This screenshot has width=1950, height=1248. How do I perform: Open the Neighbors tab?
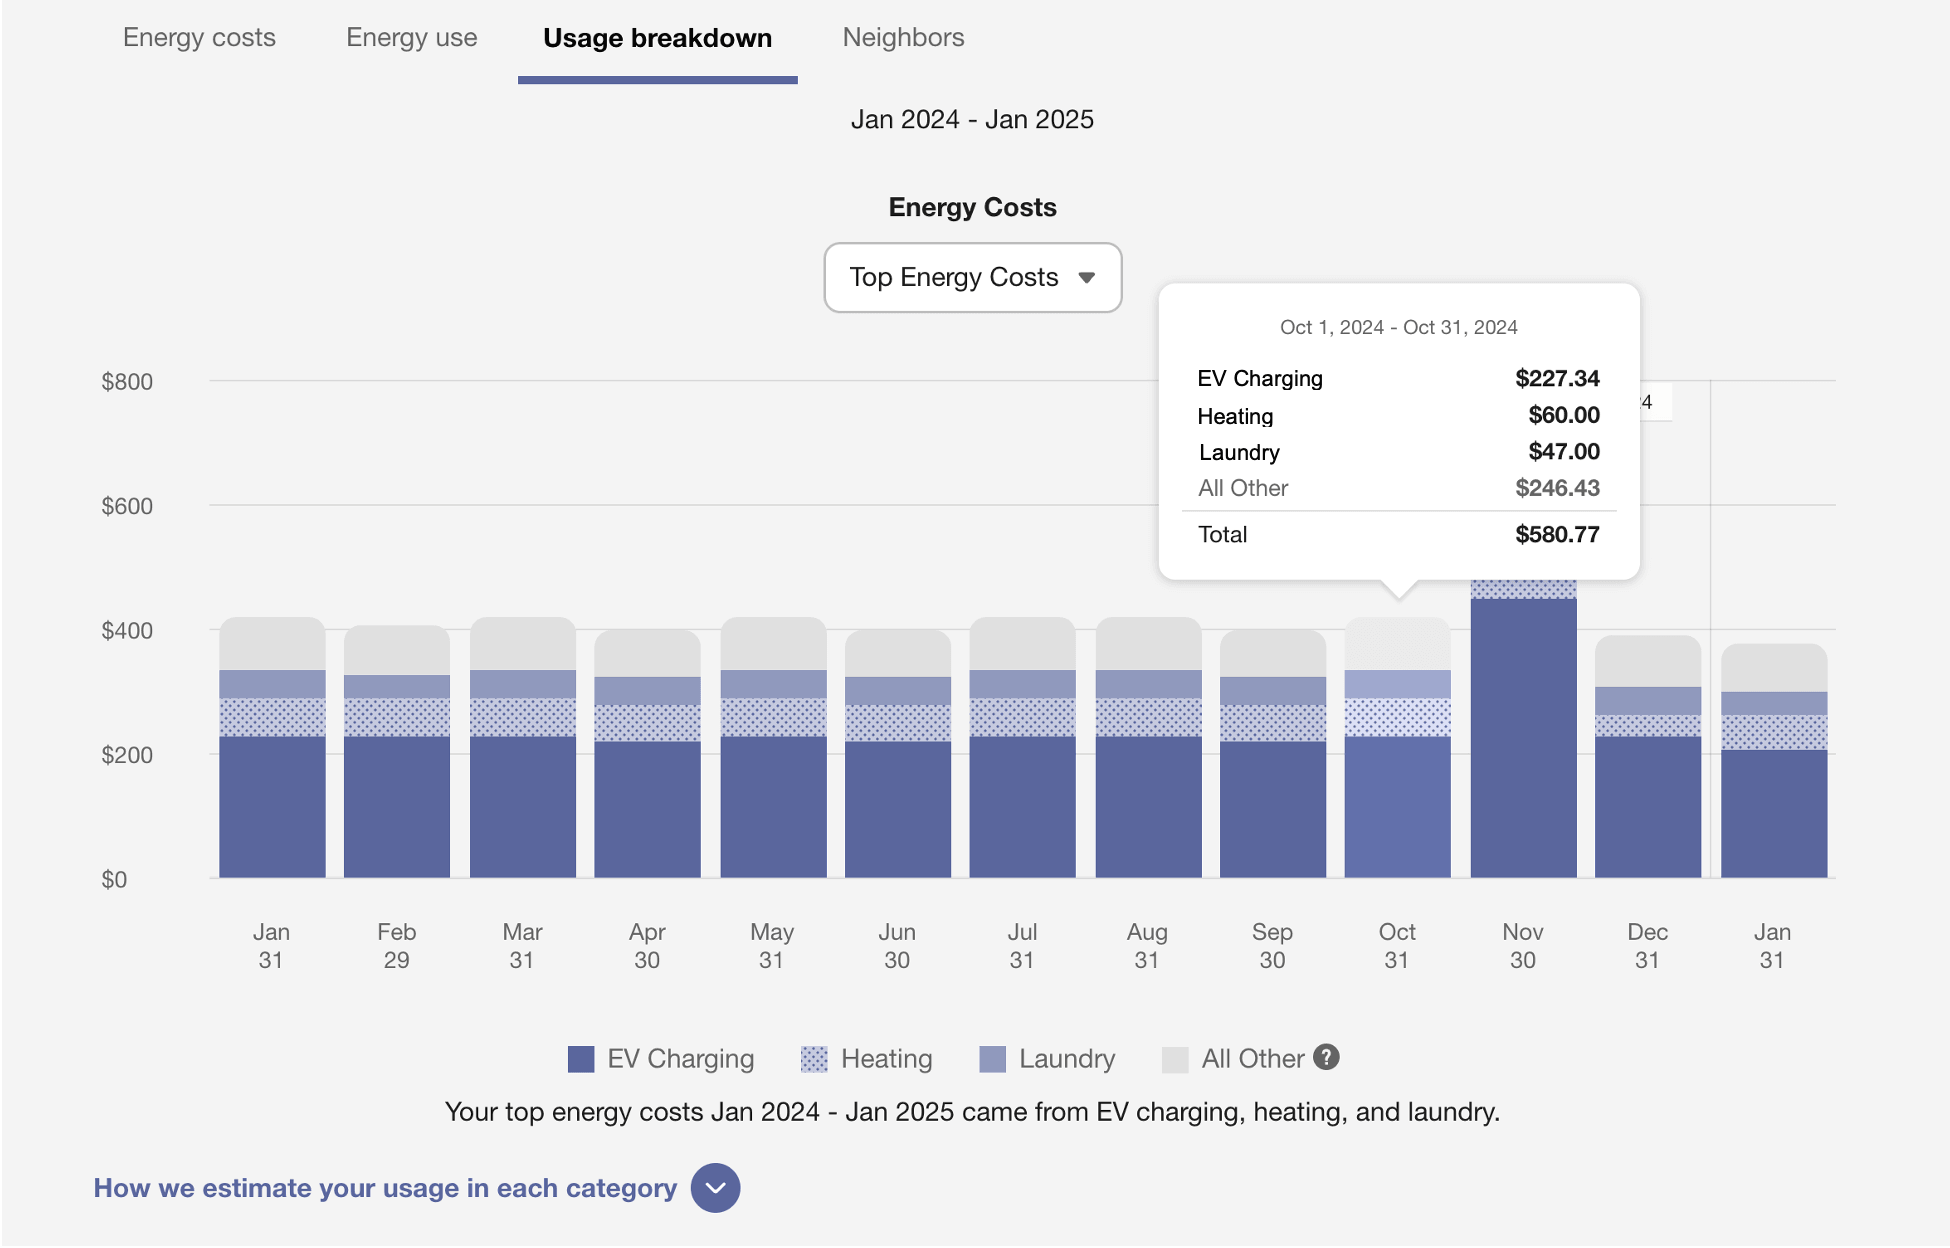tap(903, 38)
